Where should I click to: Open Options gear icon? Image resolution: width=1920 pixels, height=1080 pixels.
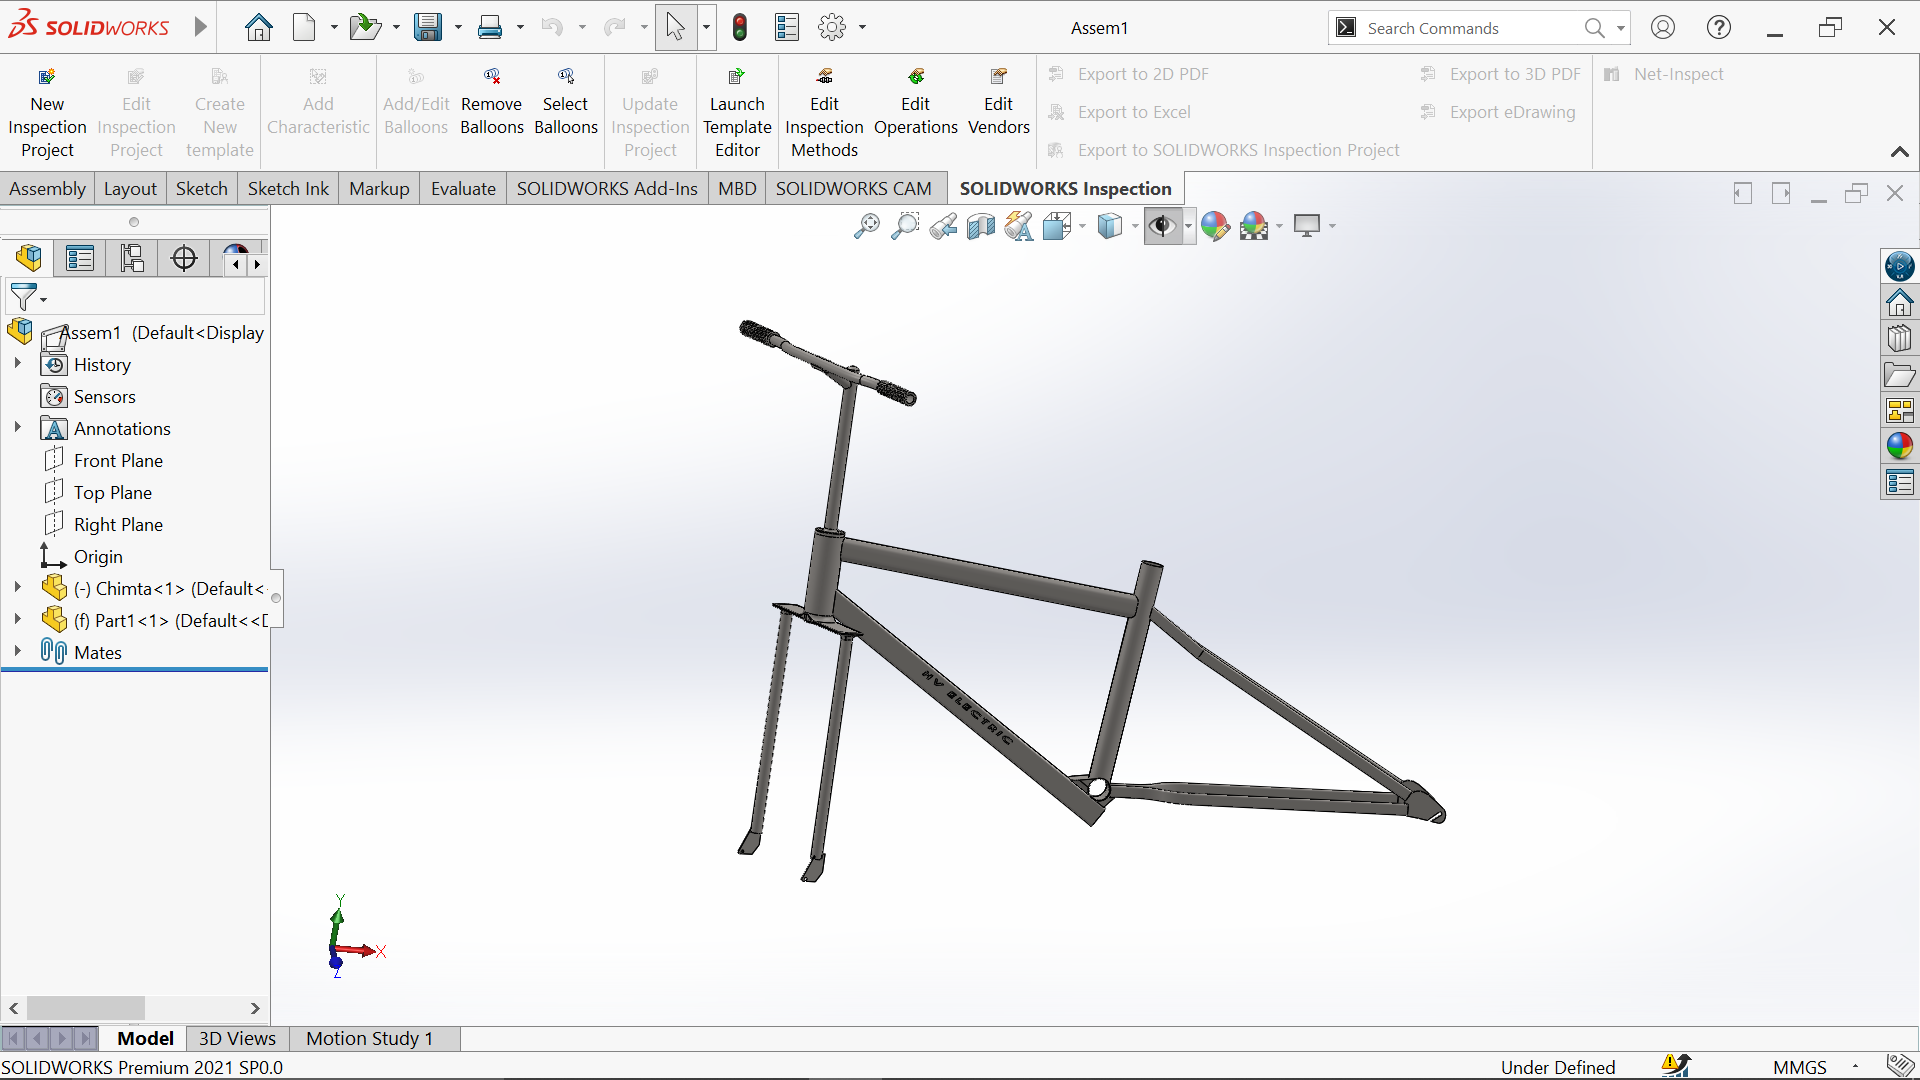tap(831, 27)
